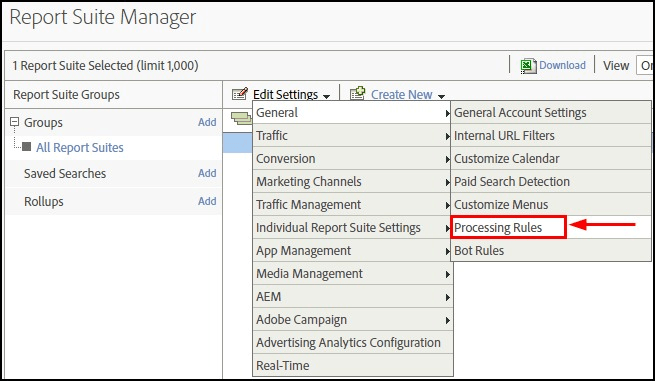Viewport: 655px width, 381px height.
Task: Select General Account Settings
Action: click(x=551, y=112)
